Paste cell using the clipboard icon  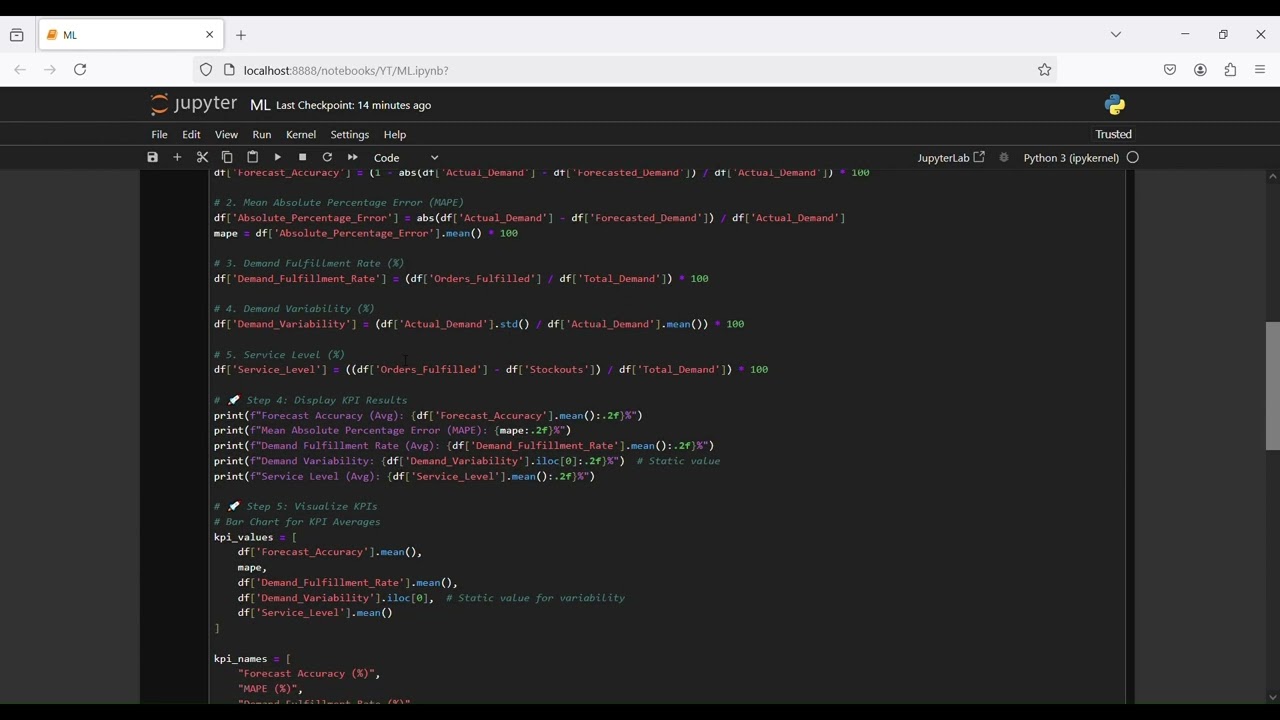(x=253, y=158)
